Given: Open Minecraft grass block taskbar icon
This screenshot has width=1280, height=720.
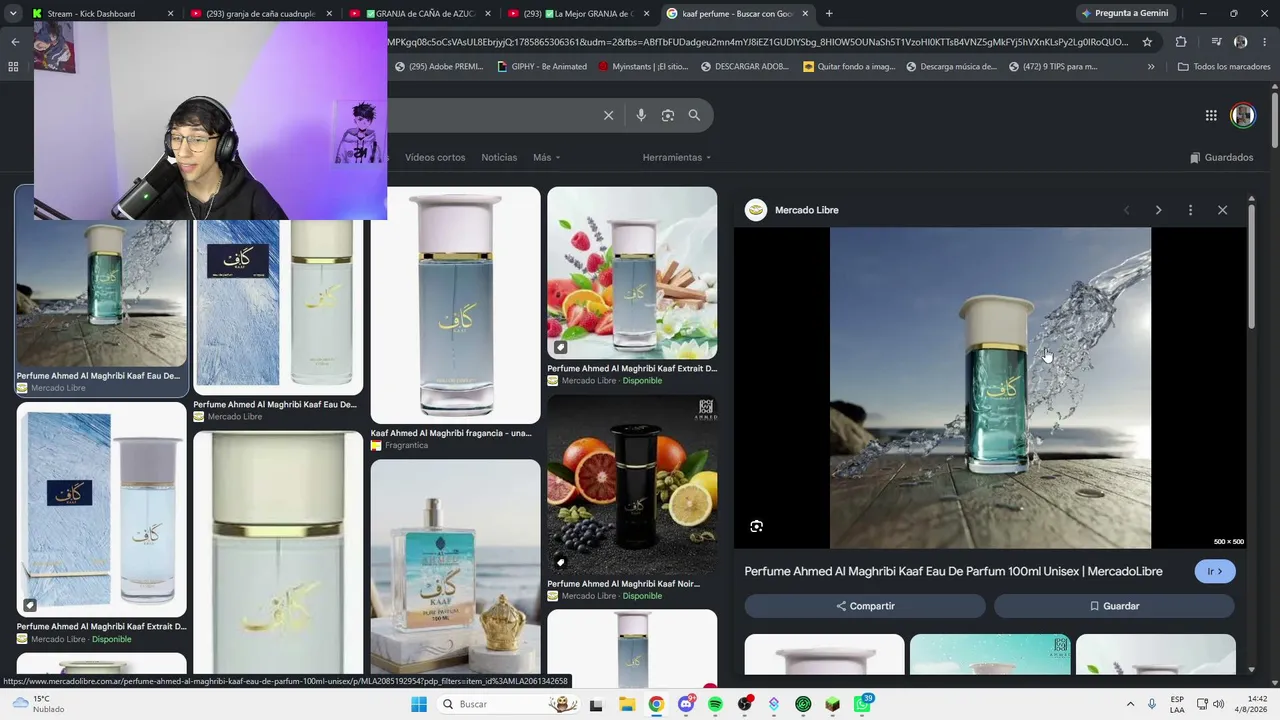Looking at the screenshot, I should (x=833, y=704).
